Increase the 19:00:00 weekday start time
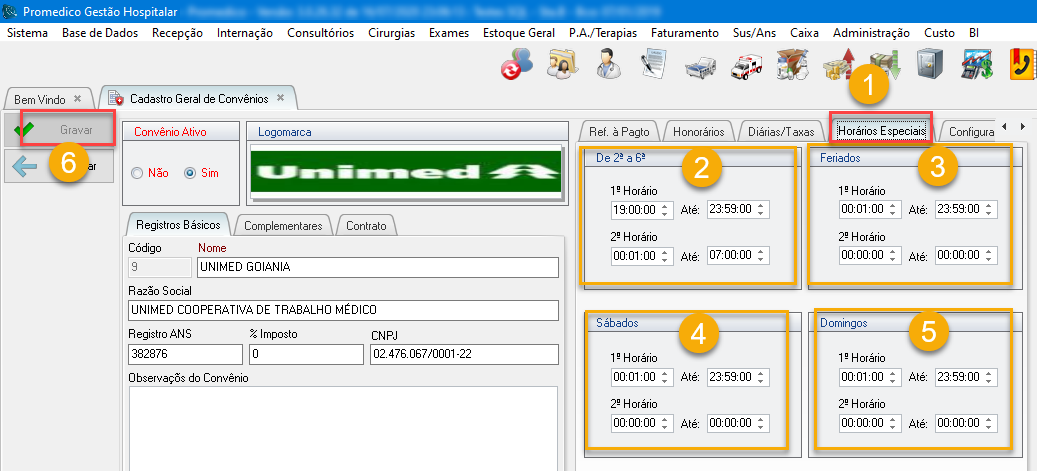Viewport: 1037px width, 471px height. point(665,206)
